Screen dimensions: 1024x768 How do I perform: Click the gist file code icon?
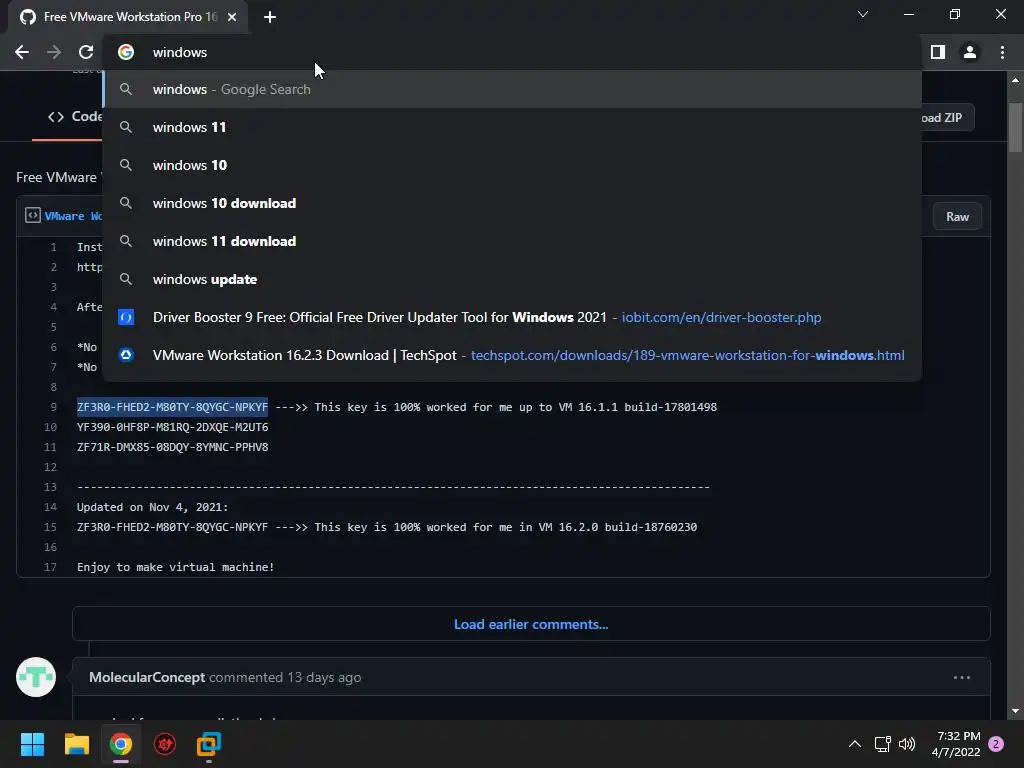click(x=33, y=215)
